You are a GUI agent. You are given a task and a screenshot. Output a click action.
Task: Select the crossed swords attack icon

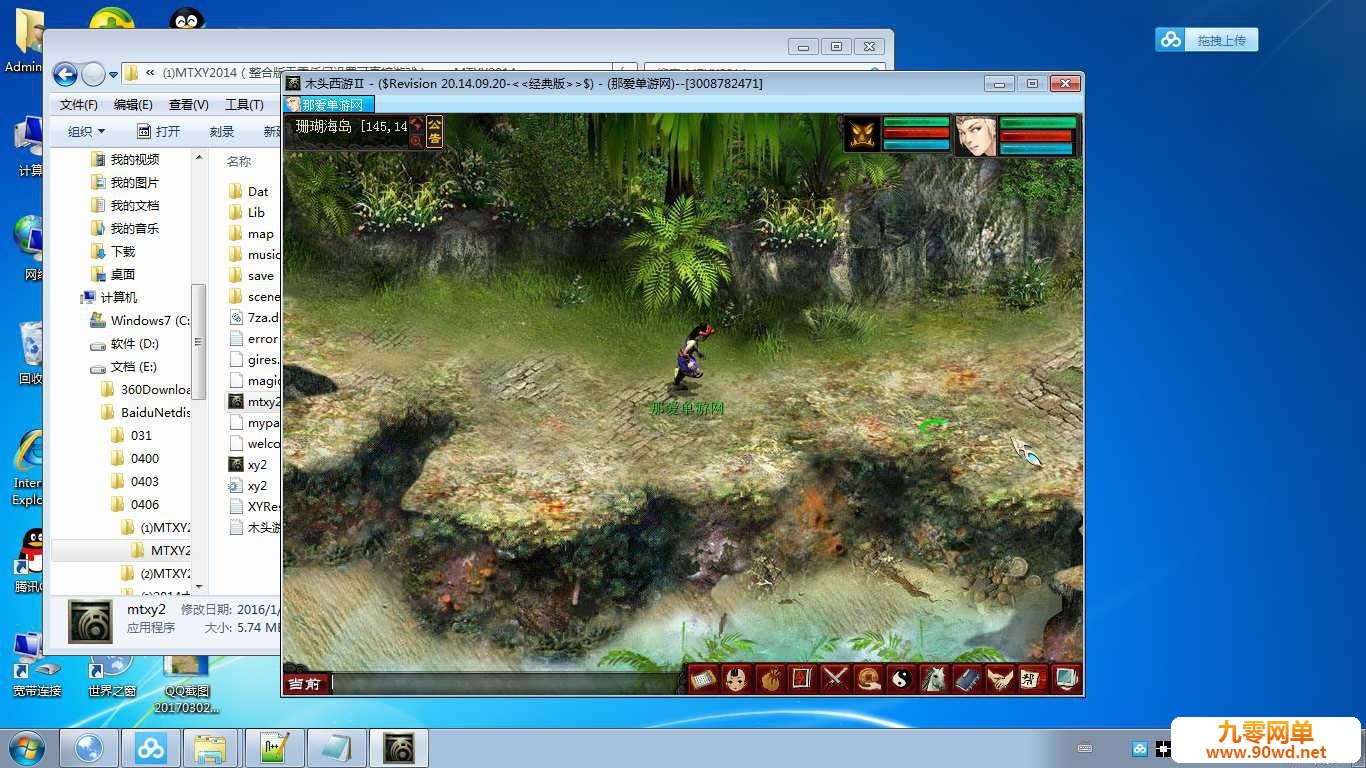click(835, 679)
